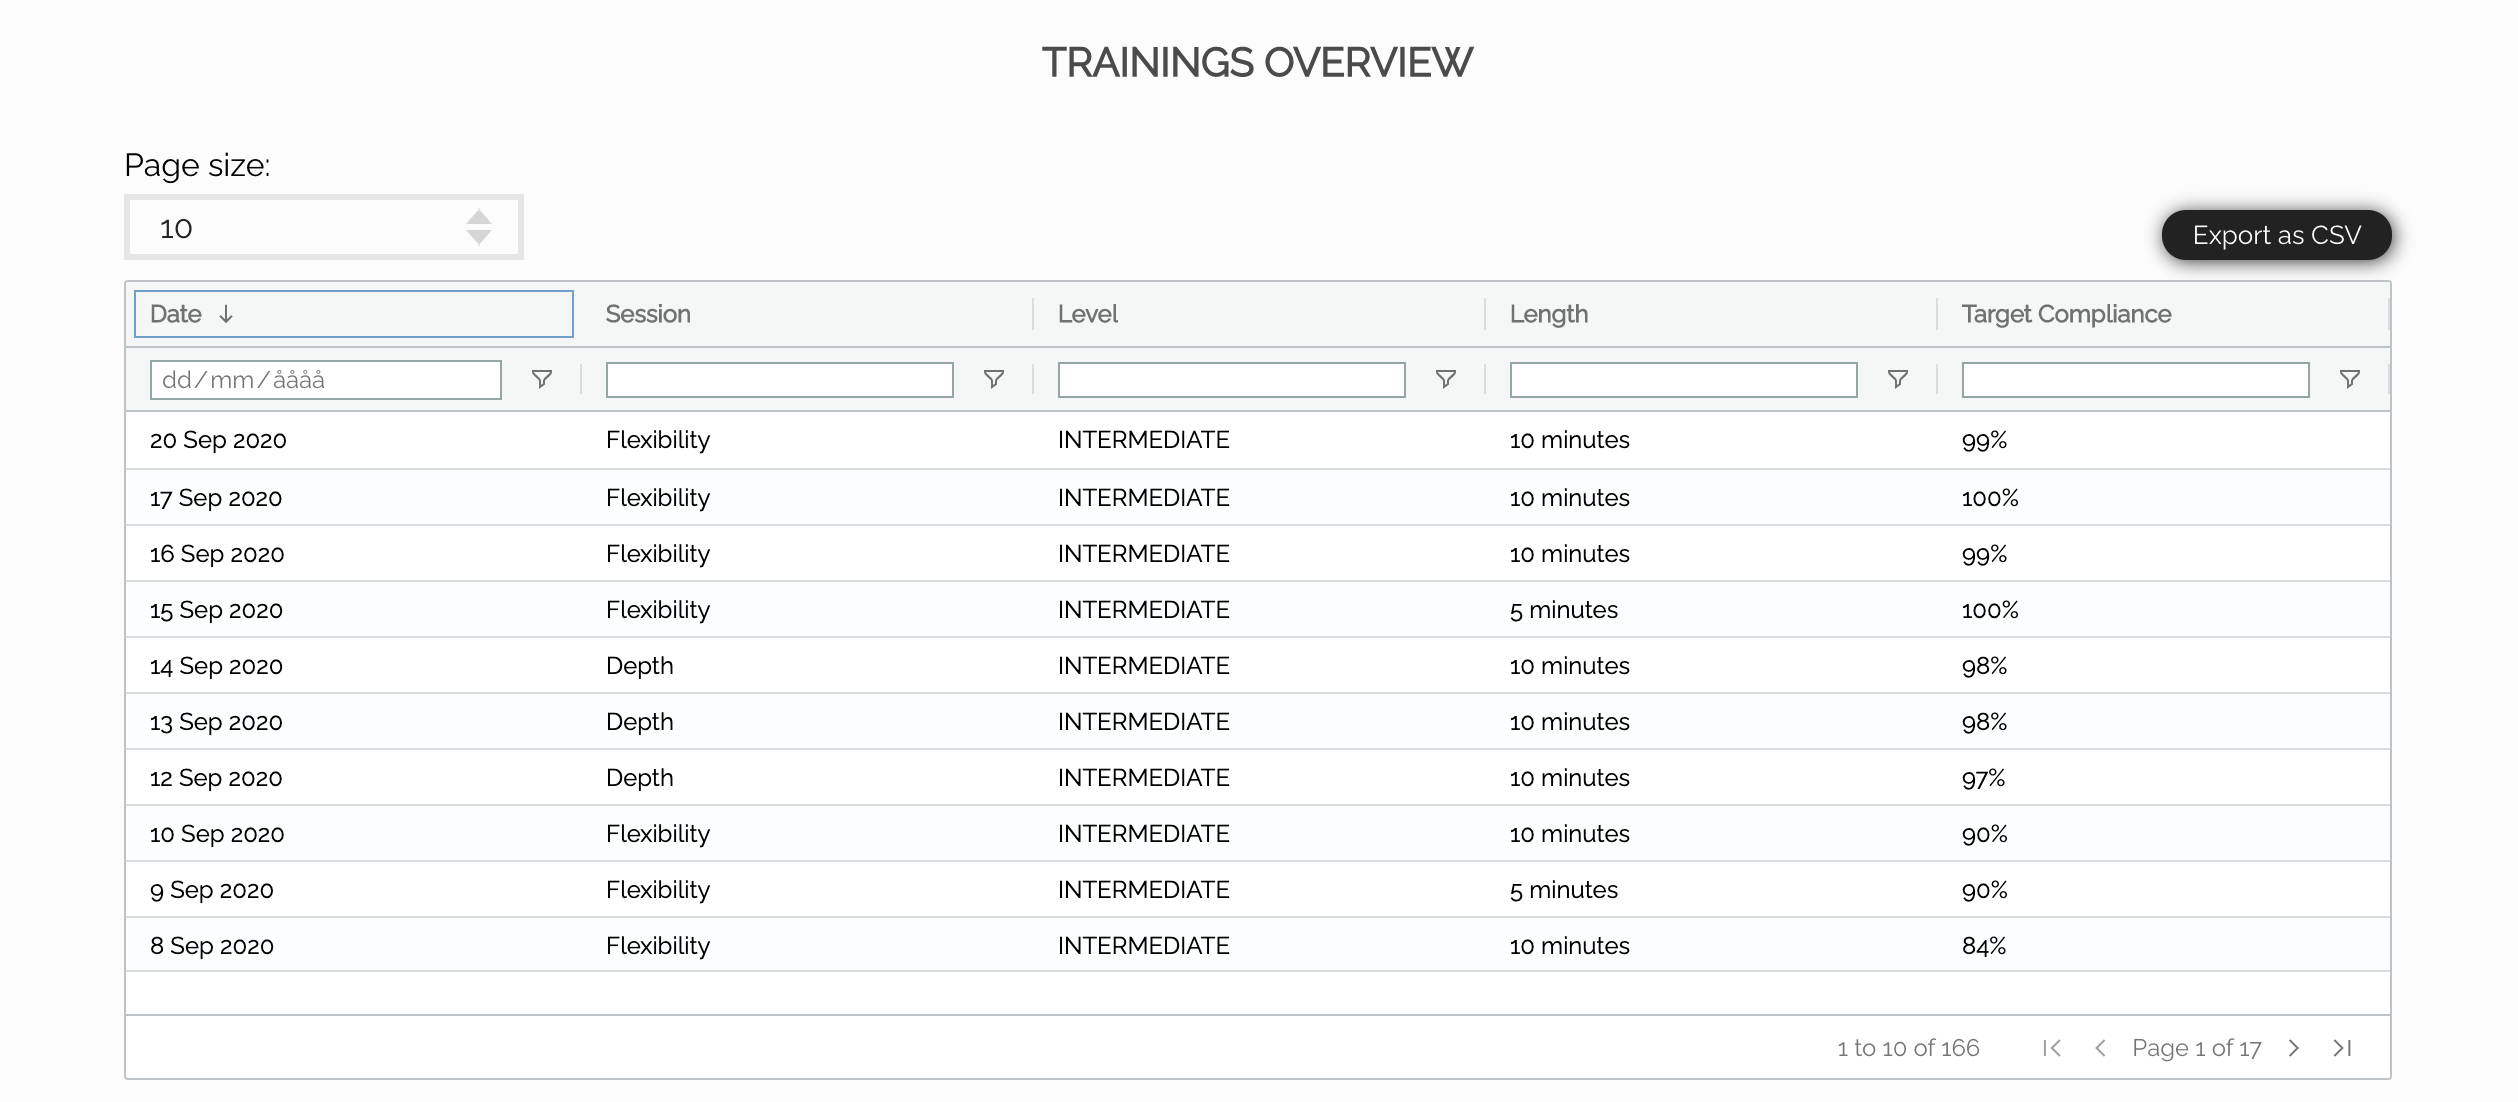The image size is (2518, 1102).
Task: Sort by the Target Compliance header
Action: click(2066, 314)
